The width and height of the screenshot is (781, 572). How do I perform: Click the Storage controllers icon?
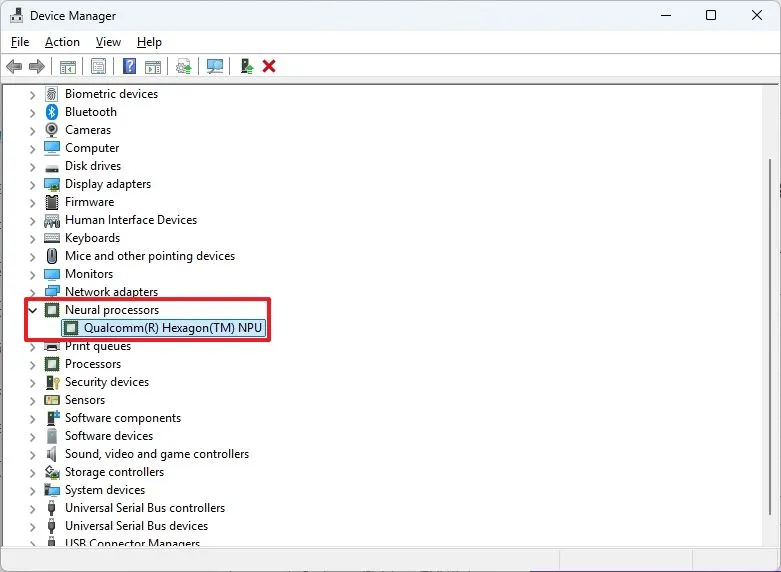pyautogui.click(x=52, y=472)
